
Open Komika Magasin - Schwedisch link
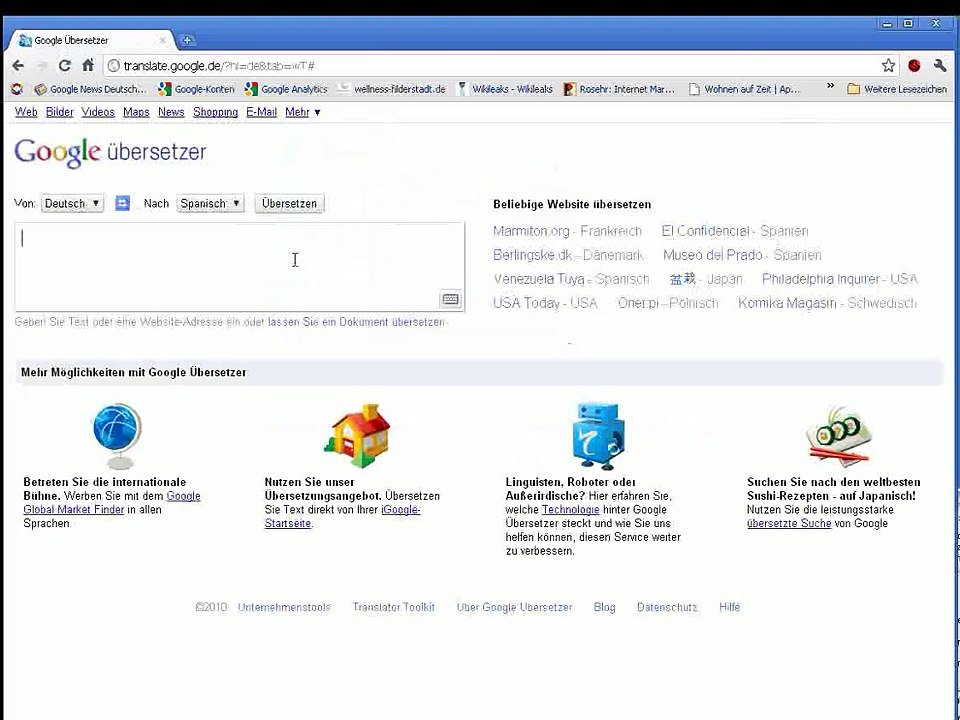tap(827, 303)
